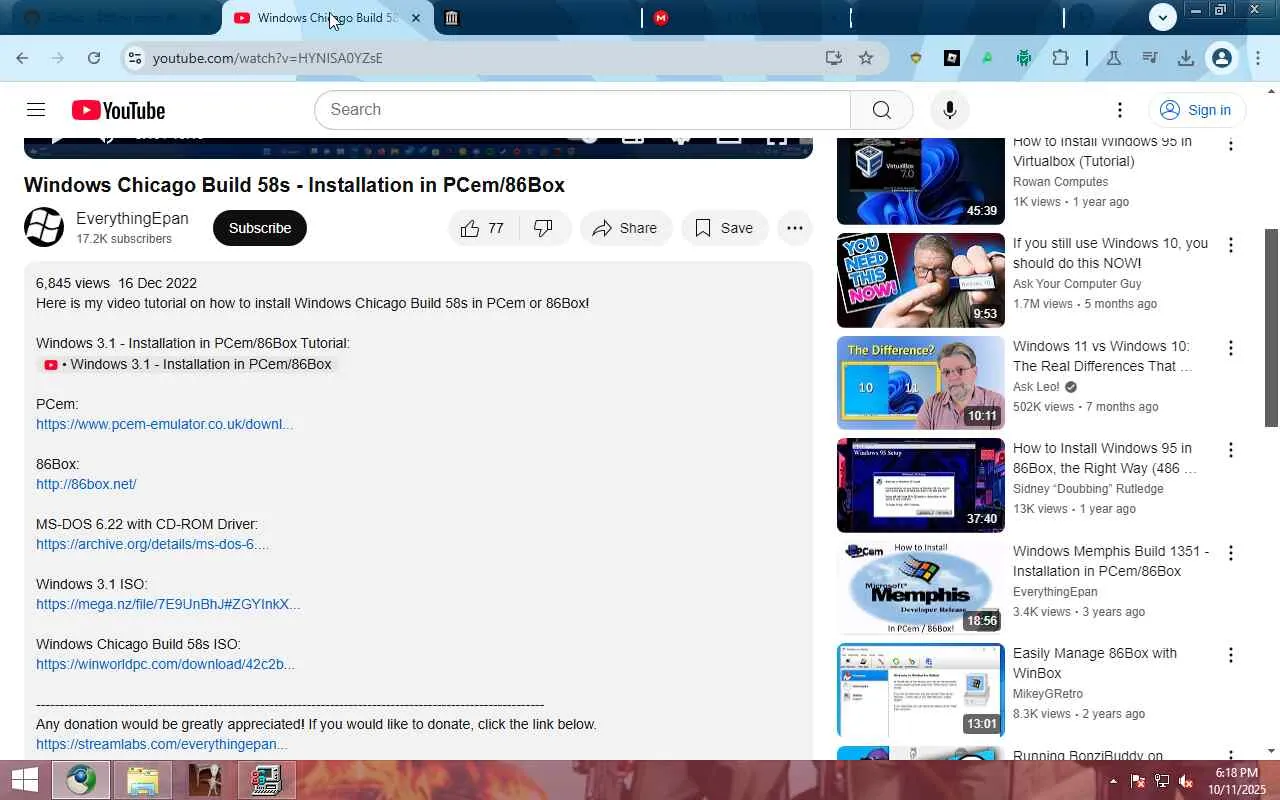The width and height of the screenshot is (1280, 800).
Task: Open Memphis Build 1351 video thumbnail
Action: coord(921,588)
